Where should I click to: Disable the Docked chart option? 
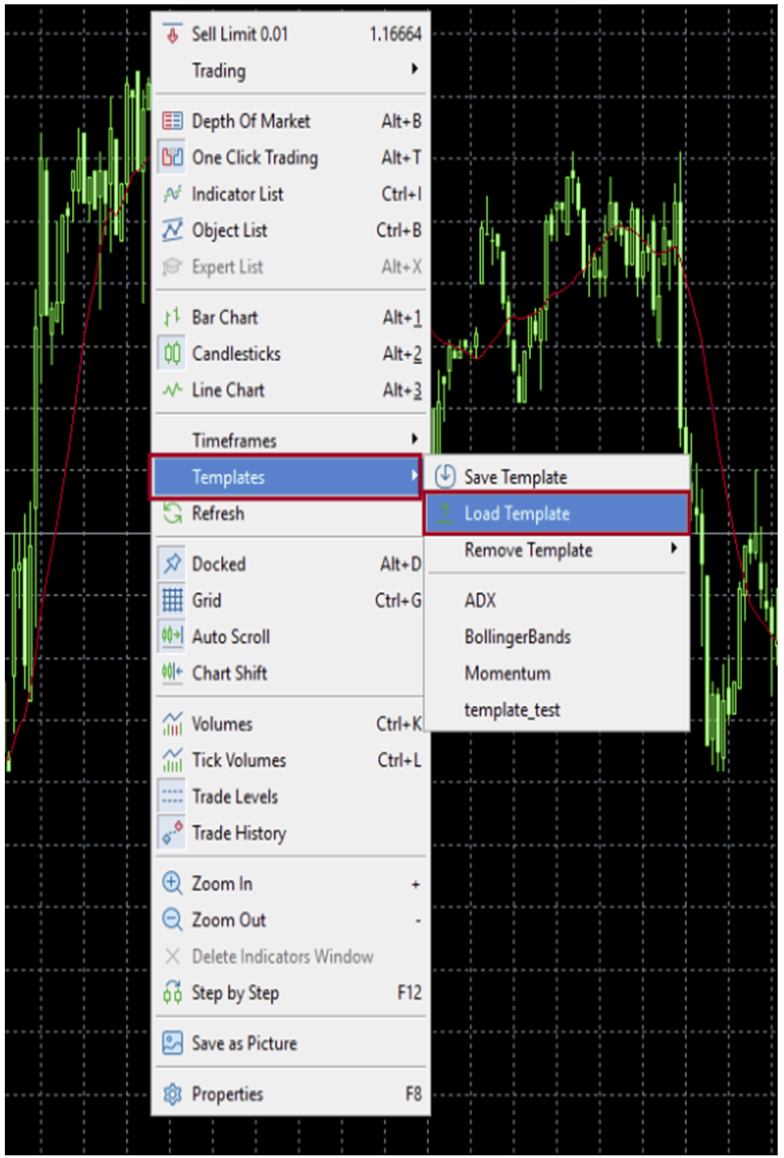[x=218, y=564]
